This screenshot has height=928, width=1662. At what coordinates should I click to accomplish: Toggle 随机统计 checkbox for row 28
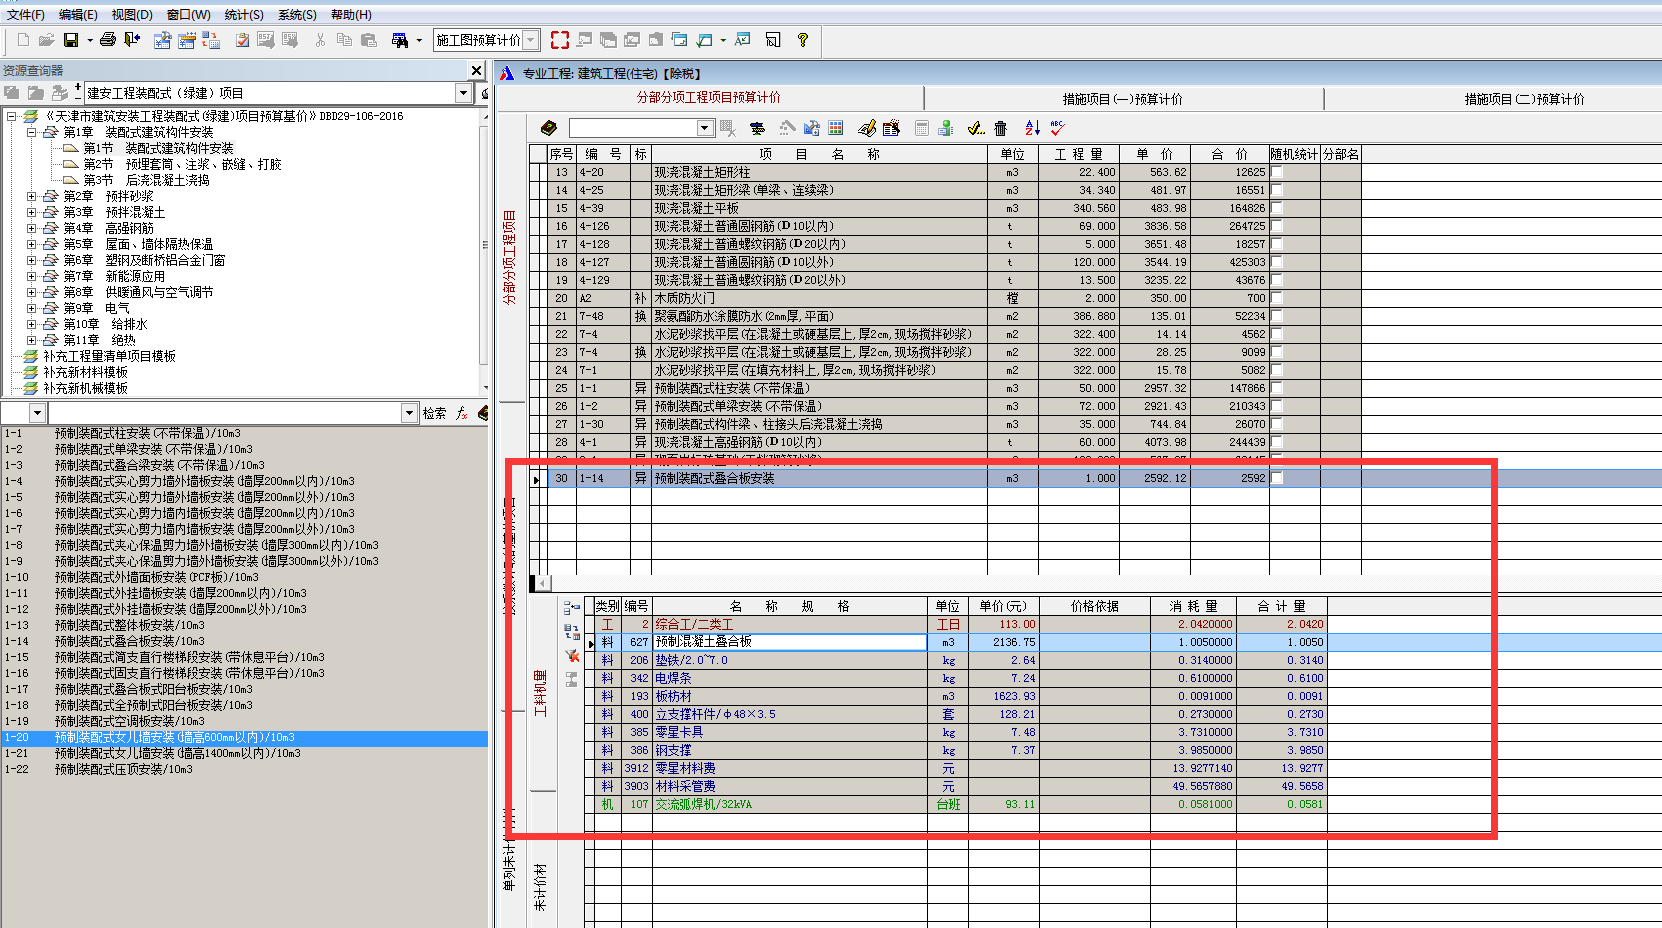pos(1277,442)
